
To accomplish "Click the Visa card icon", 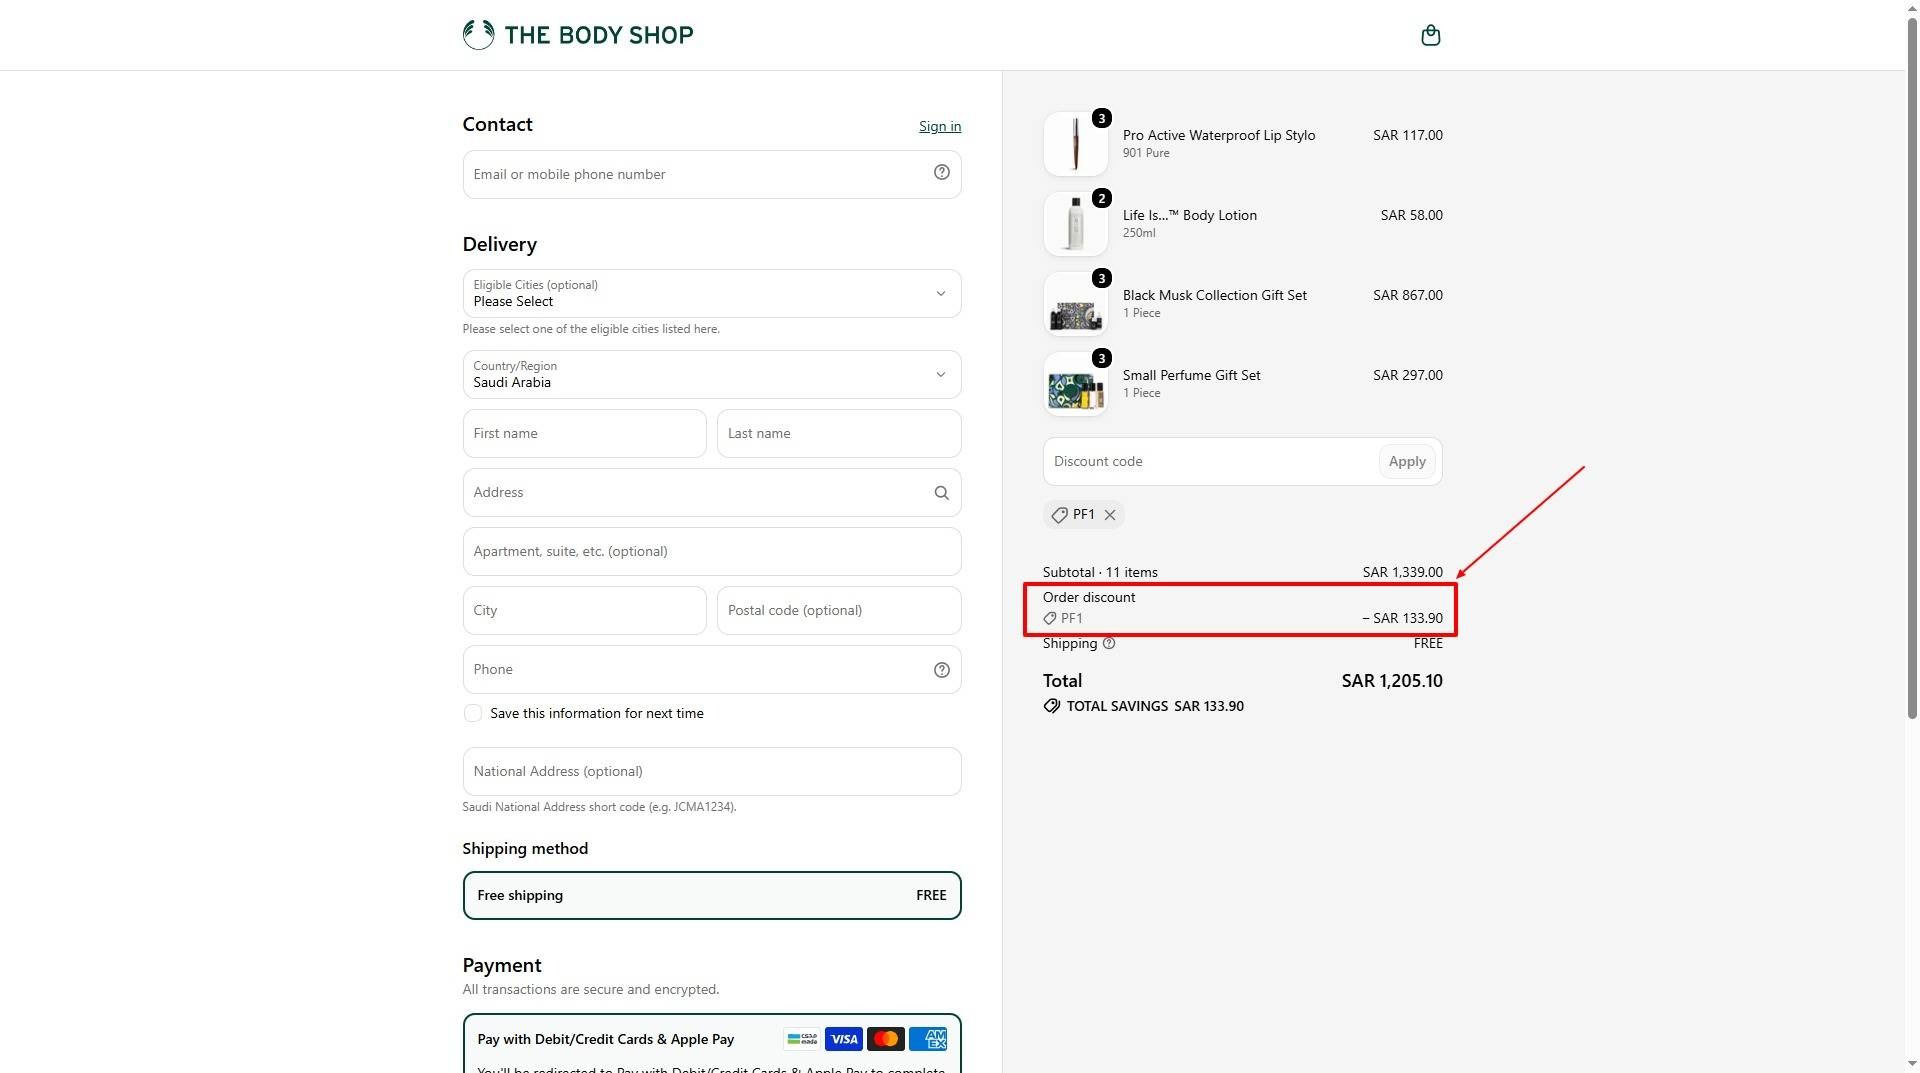I will coord(844,1039).
